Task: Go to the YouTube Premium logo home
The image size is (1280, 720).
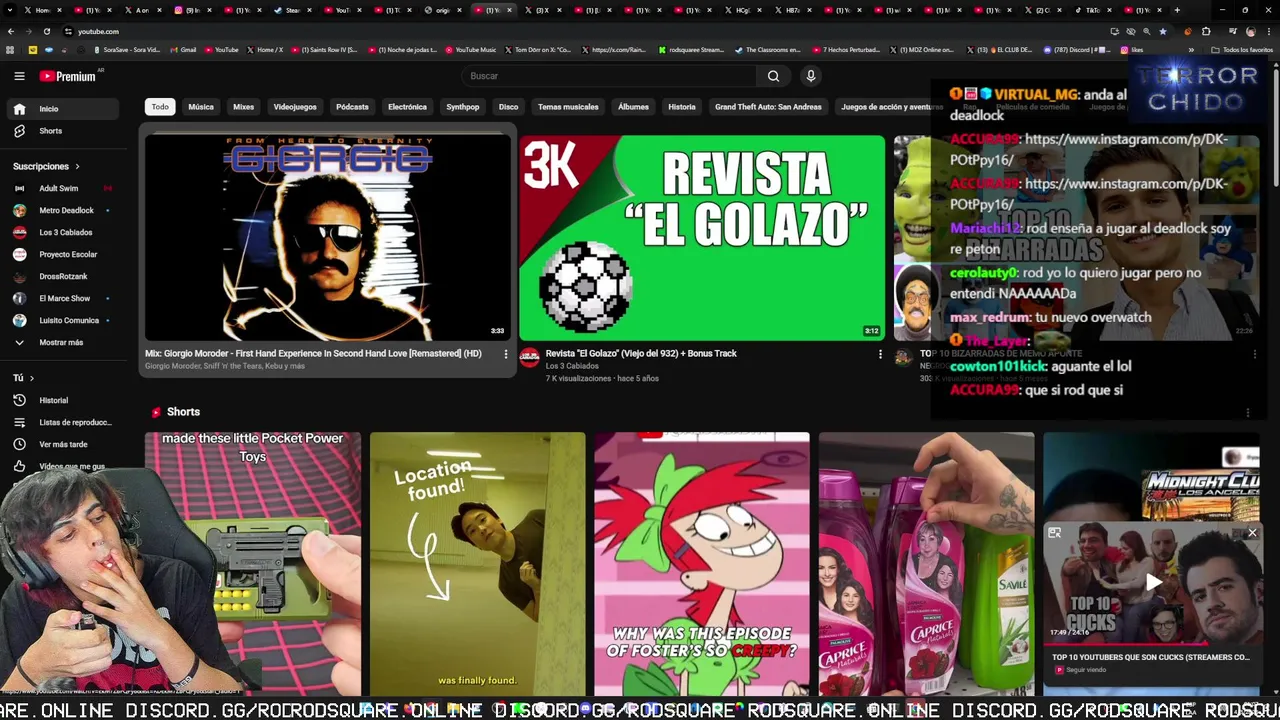Action: point(68,76)
